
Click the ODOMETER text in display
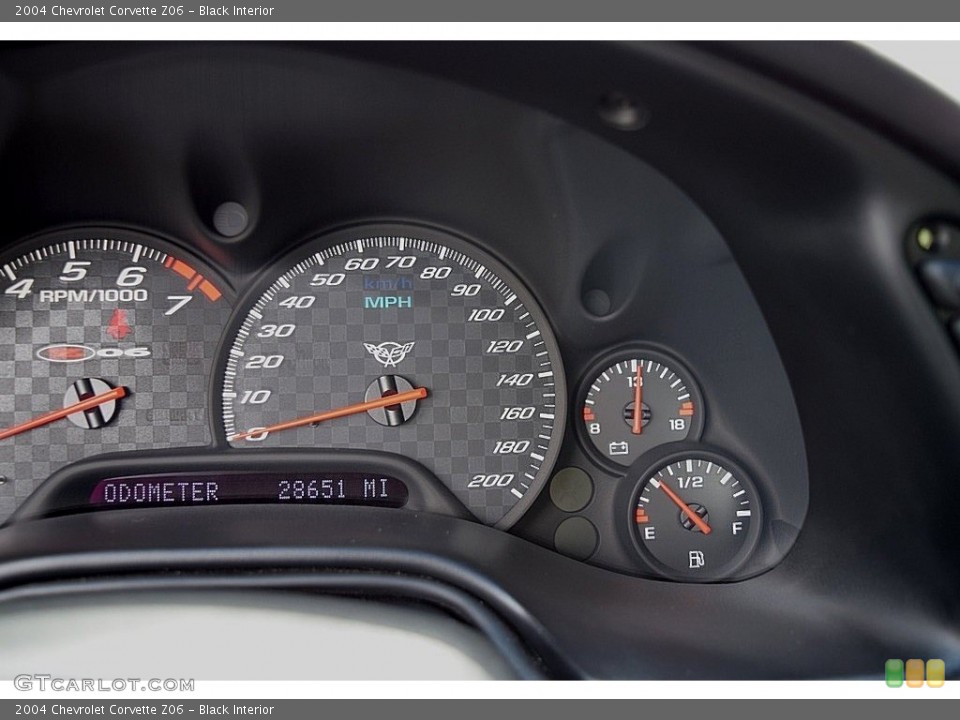point(161,492)
